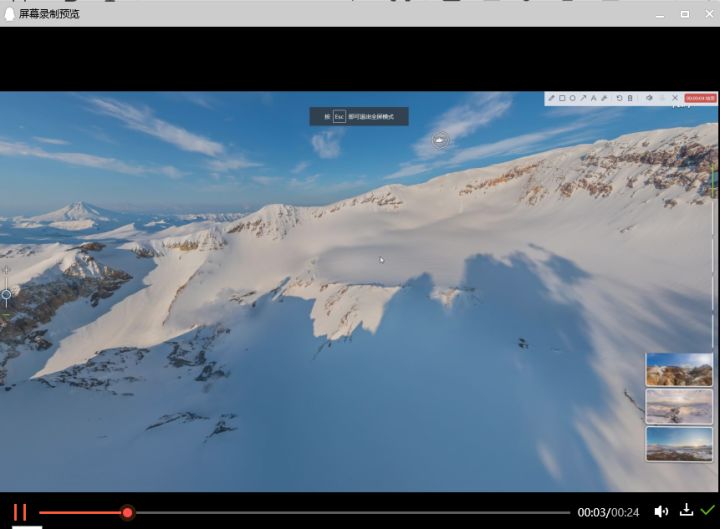
Task: Select the arrow annotation tool
Action: pos(583,98)
